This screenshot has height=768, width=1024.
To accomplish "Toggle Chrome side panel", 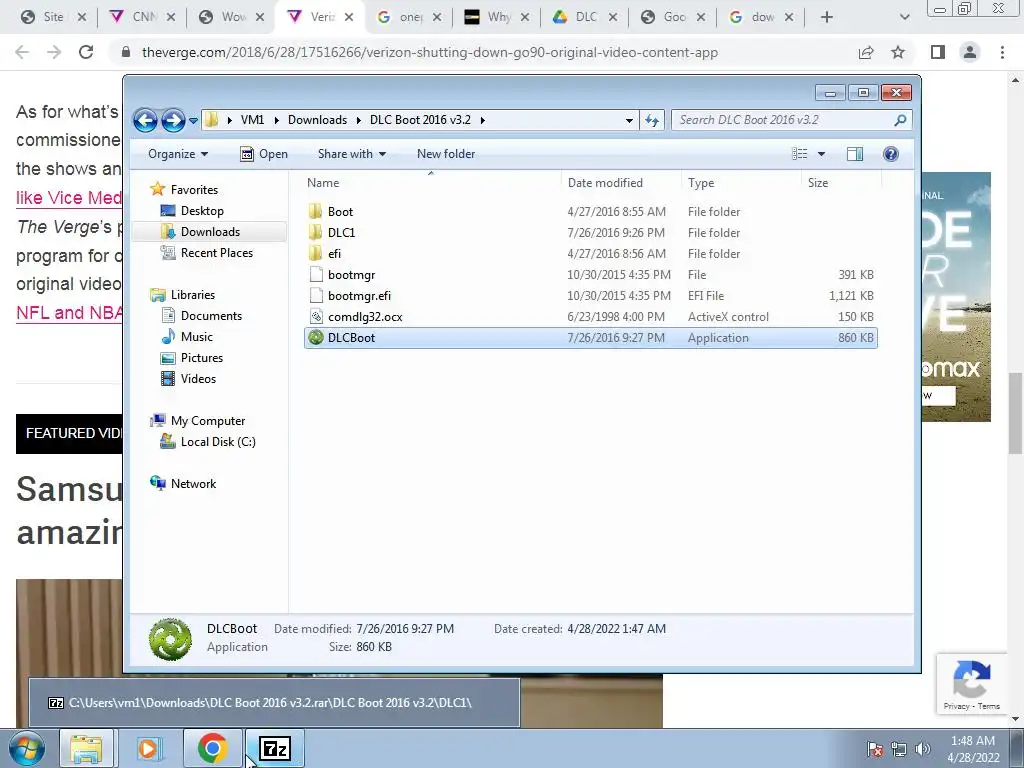I will (x=938, y=52).
